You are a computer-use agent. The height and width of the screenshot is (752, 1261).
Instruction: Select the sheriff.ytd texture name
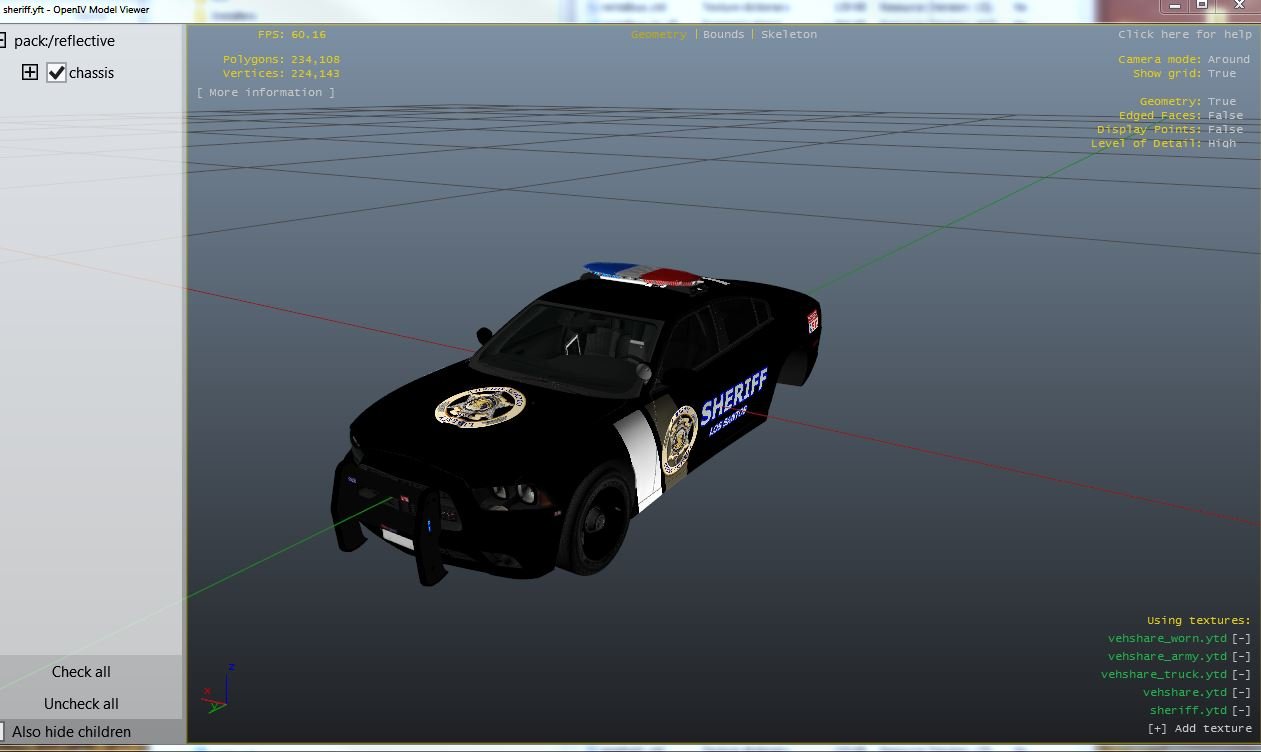pos(1188,710)
